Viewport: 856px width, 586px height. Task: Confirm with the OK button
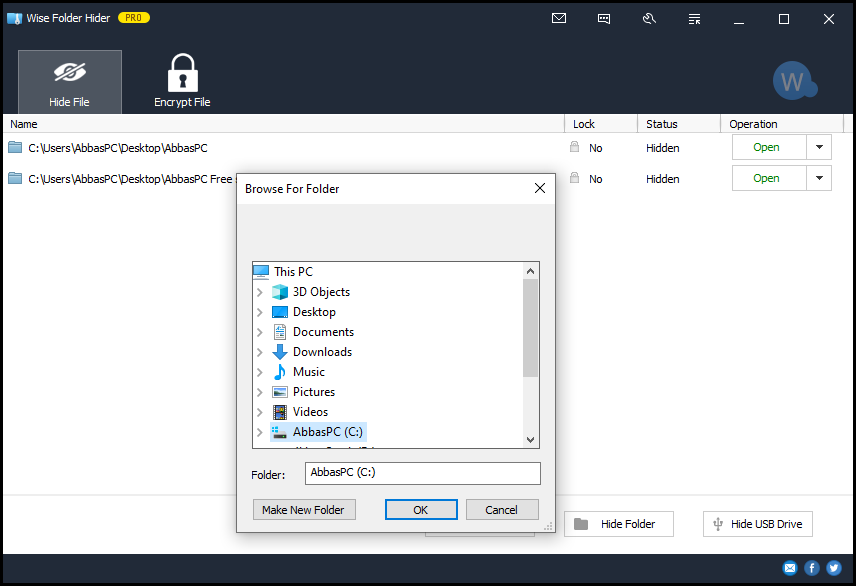(x=421, y=510)
